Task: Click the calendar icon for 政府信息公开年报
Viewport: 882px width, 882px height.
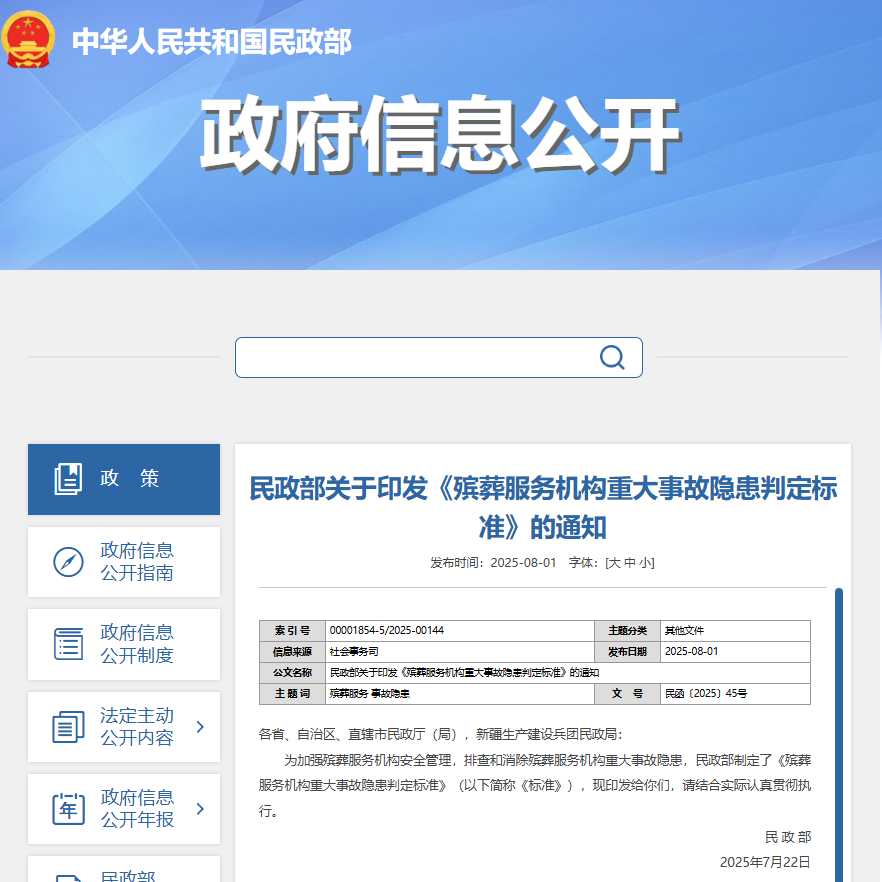Action: tap(68, 808)
